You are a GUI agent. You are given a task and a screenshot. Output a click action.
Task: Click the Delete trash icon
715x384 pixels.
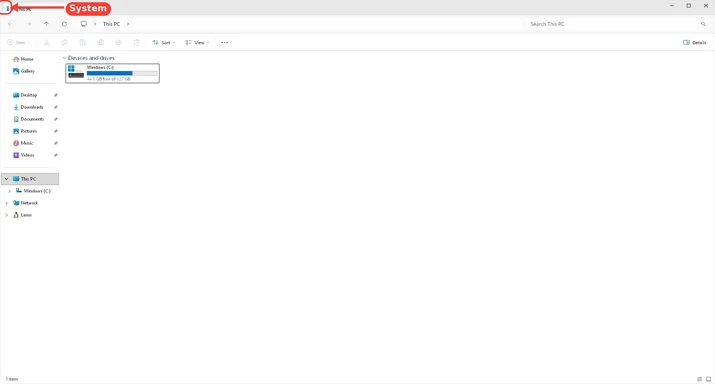[136, 42]
